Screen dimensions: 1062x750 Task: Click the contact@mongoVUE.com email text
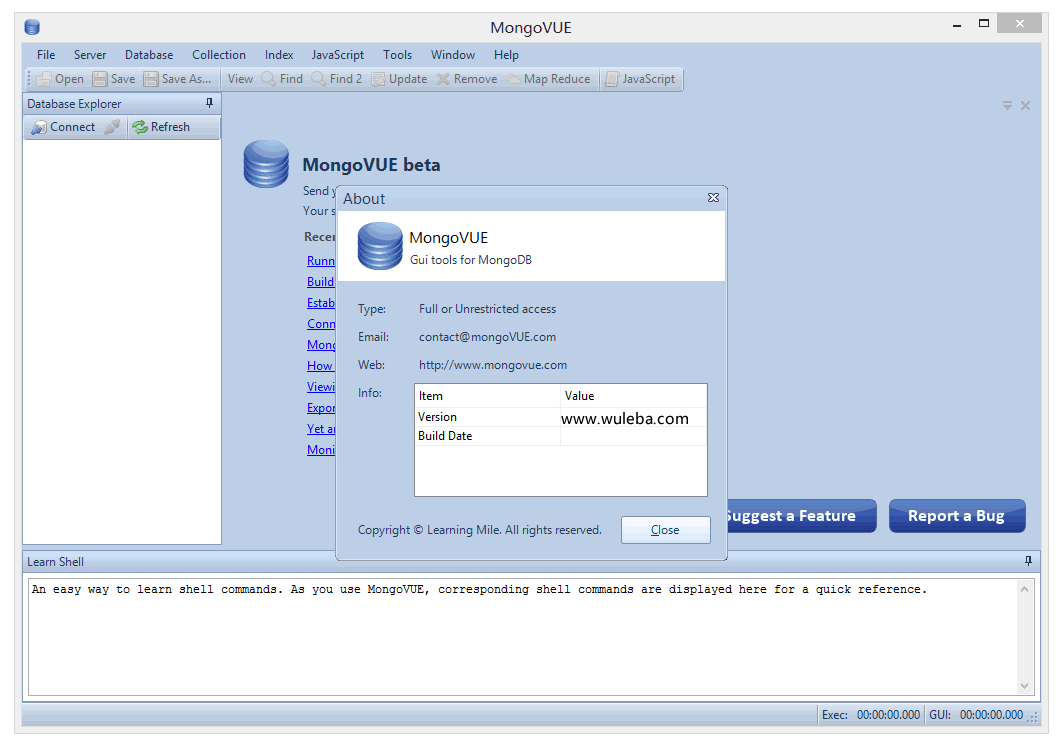[488, 337]
